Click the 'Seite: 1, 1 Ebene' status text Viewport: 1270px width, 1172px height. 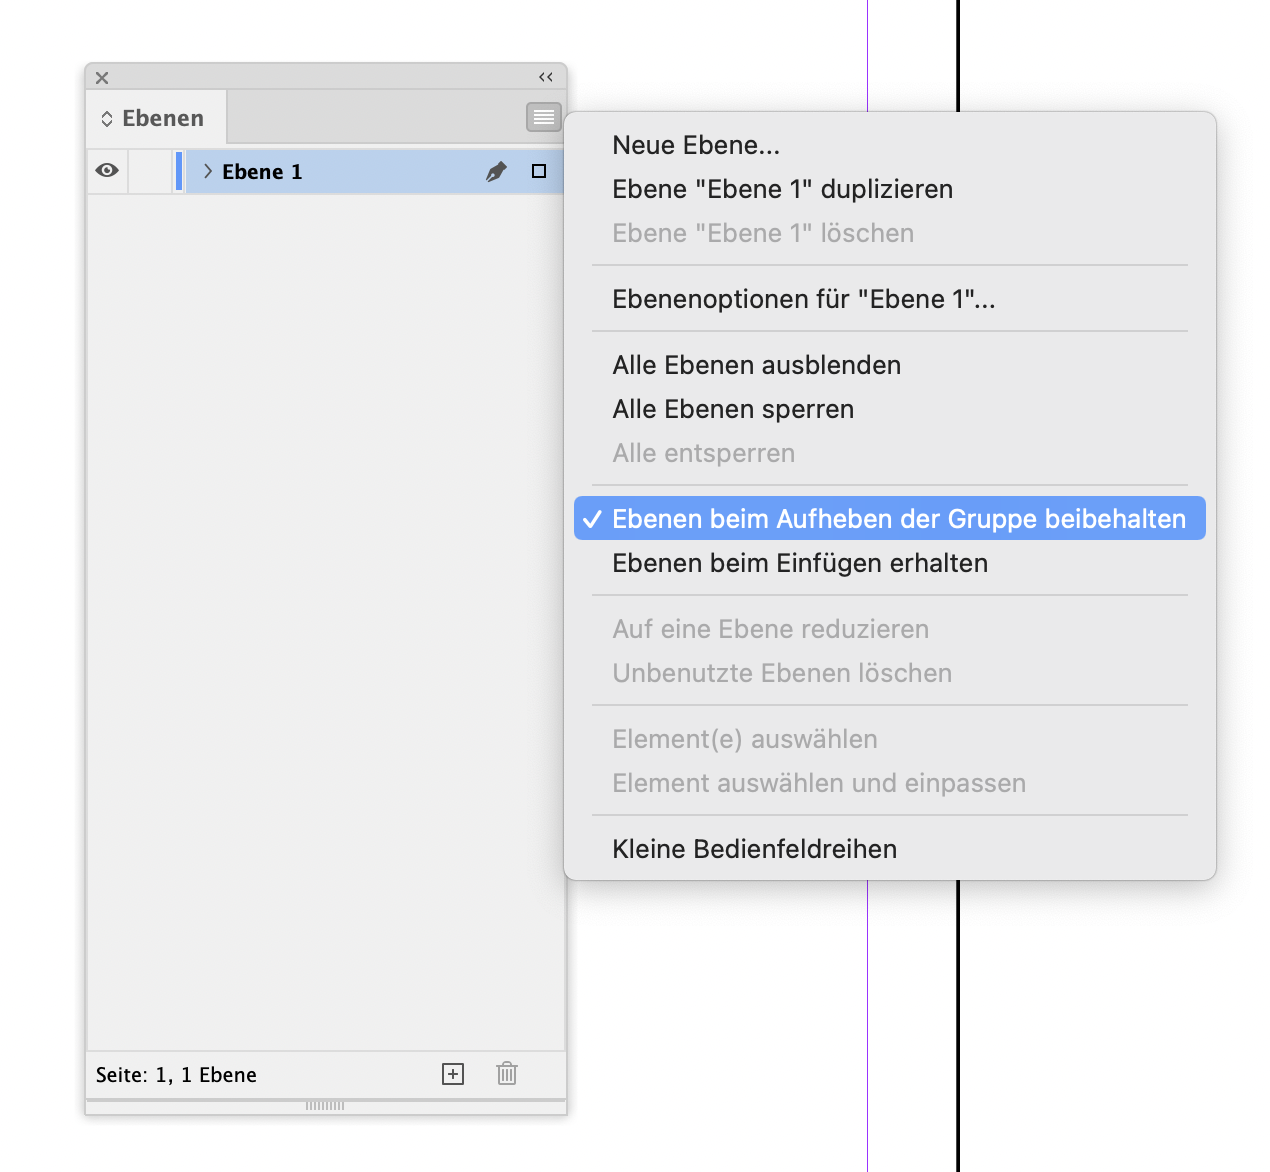pos(176,1074)
